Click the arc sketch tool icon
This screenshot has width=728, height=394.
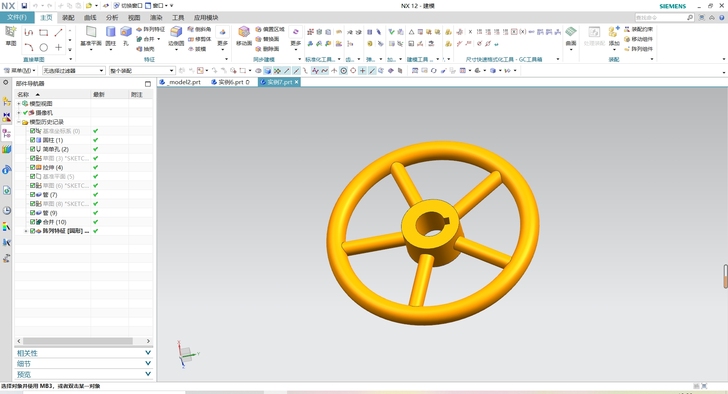click(x=29, y=47)
